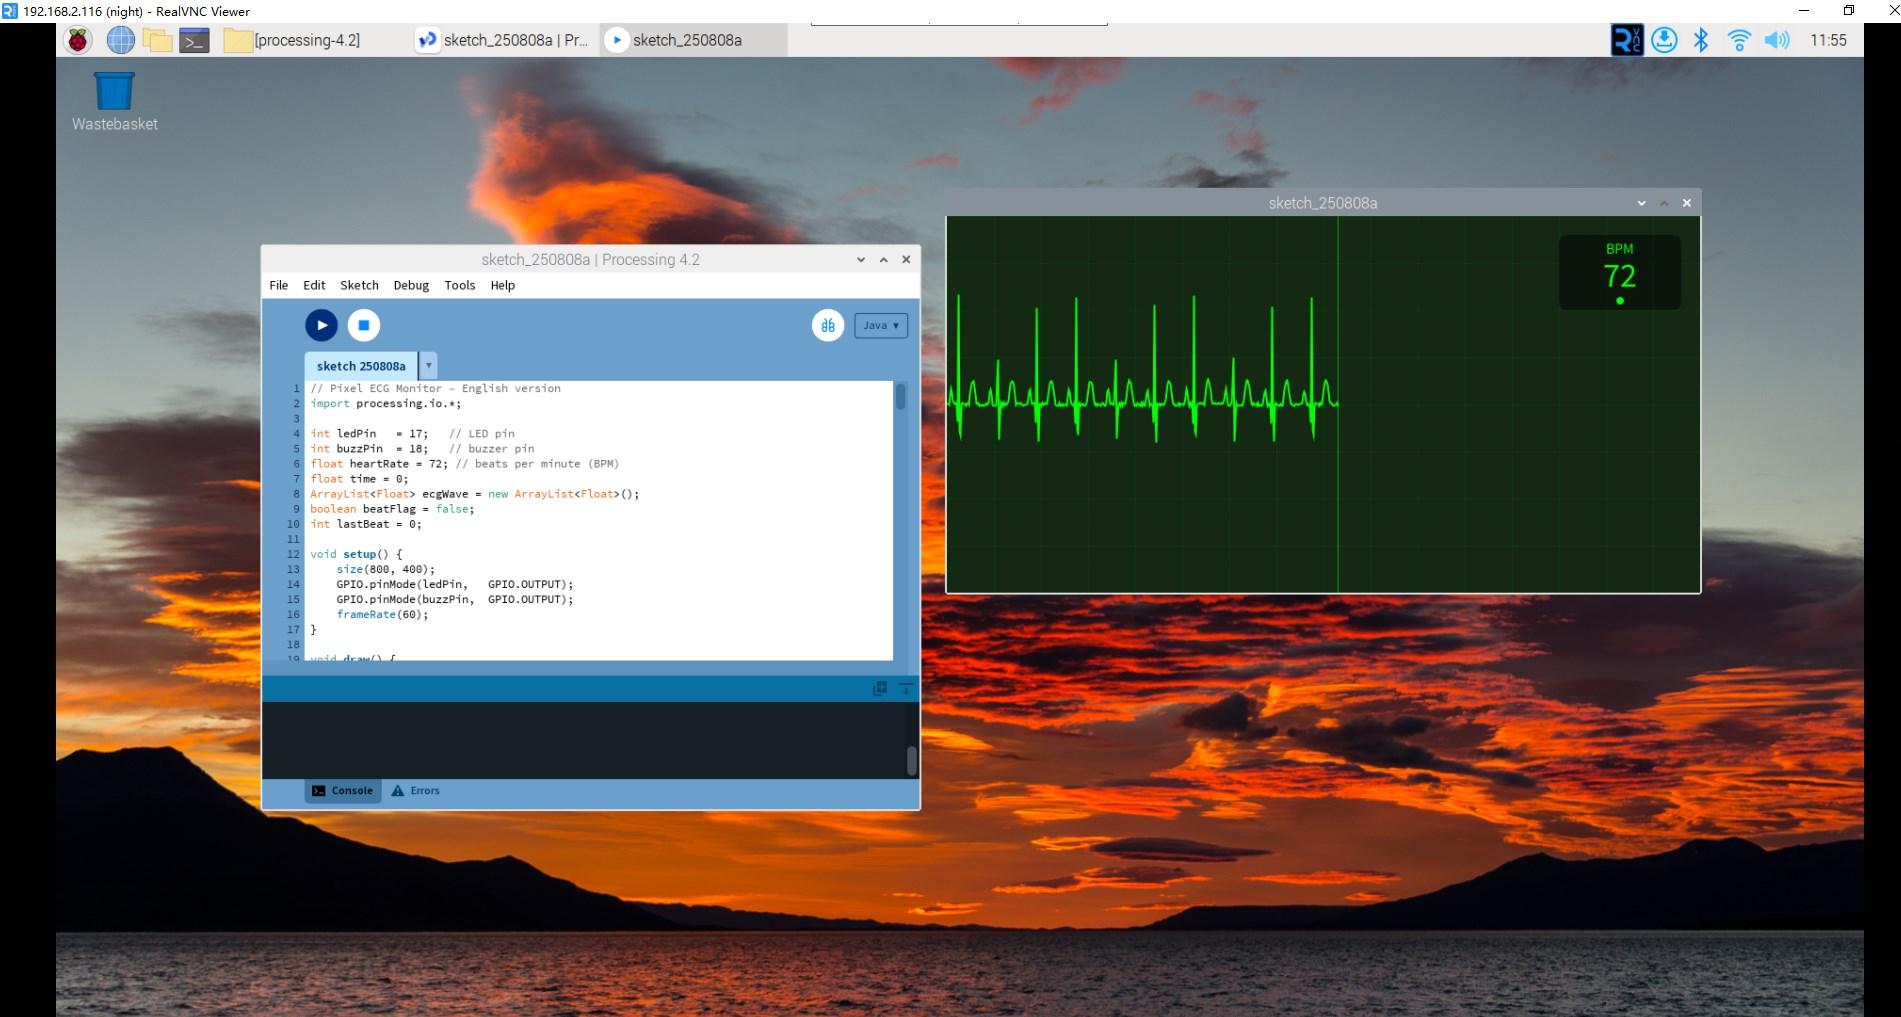
Task: Open the Wi-Fi network tray menu
Action: [x=1739, y=40]
